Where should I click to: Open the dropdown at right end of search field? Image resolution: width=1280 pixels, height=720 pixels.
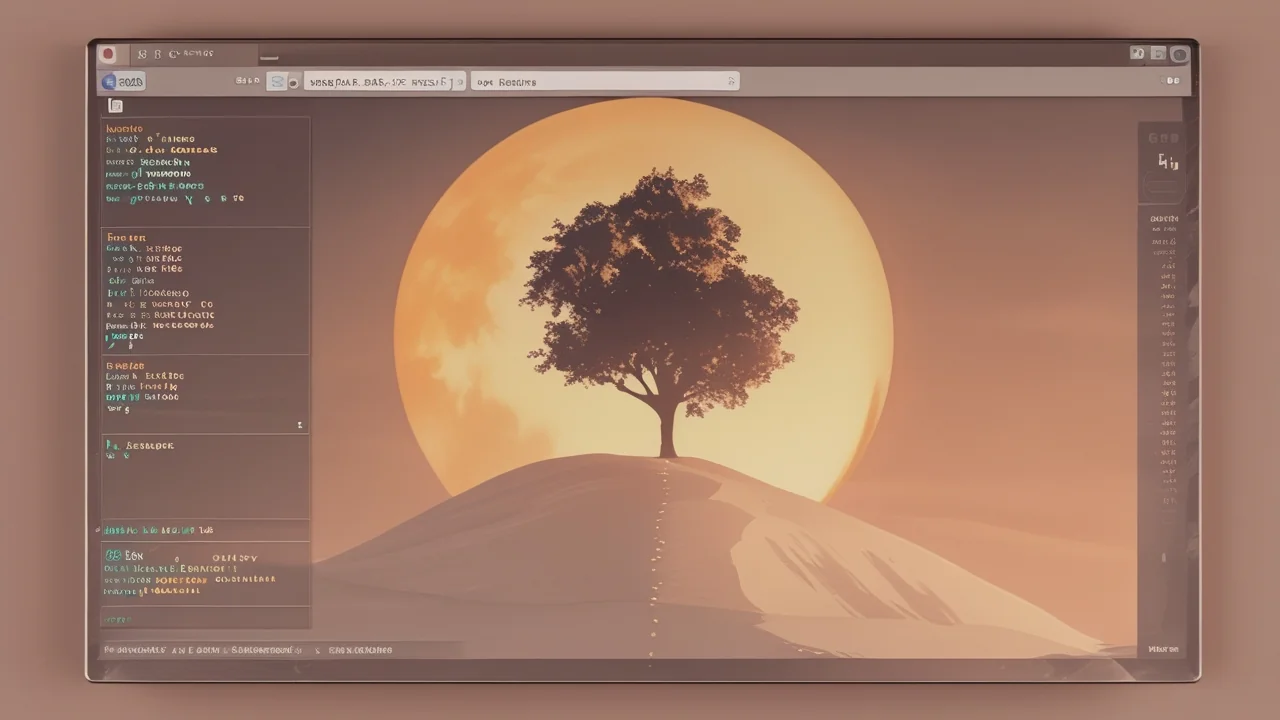pos(731,82)
